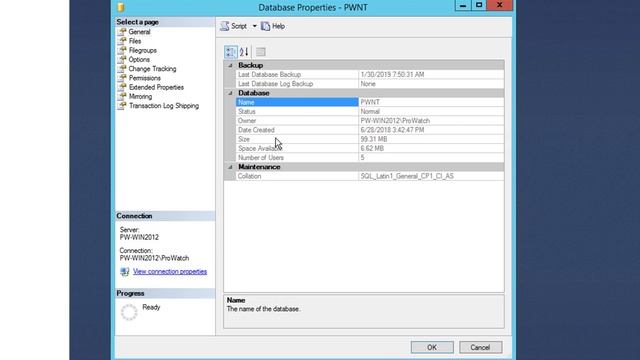
Task: Open Help from the toolbar
Action: pos(273,26)
